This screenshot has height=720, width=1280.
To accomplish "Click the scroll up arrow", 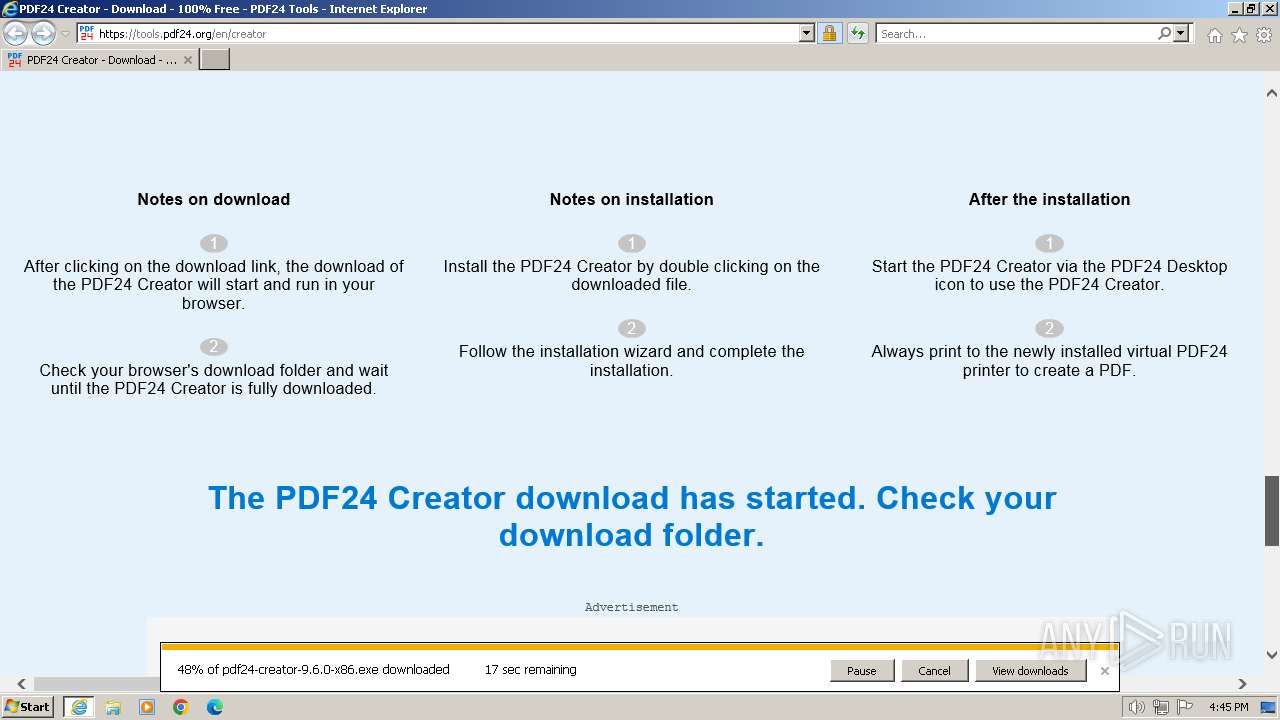I will coord(1272,93).
